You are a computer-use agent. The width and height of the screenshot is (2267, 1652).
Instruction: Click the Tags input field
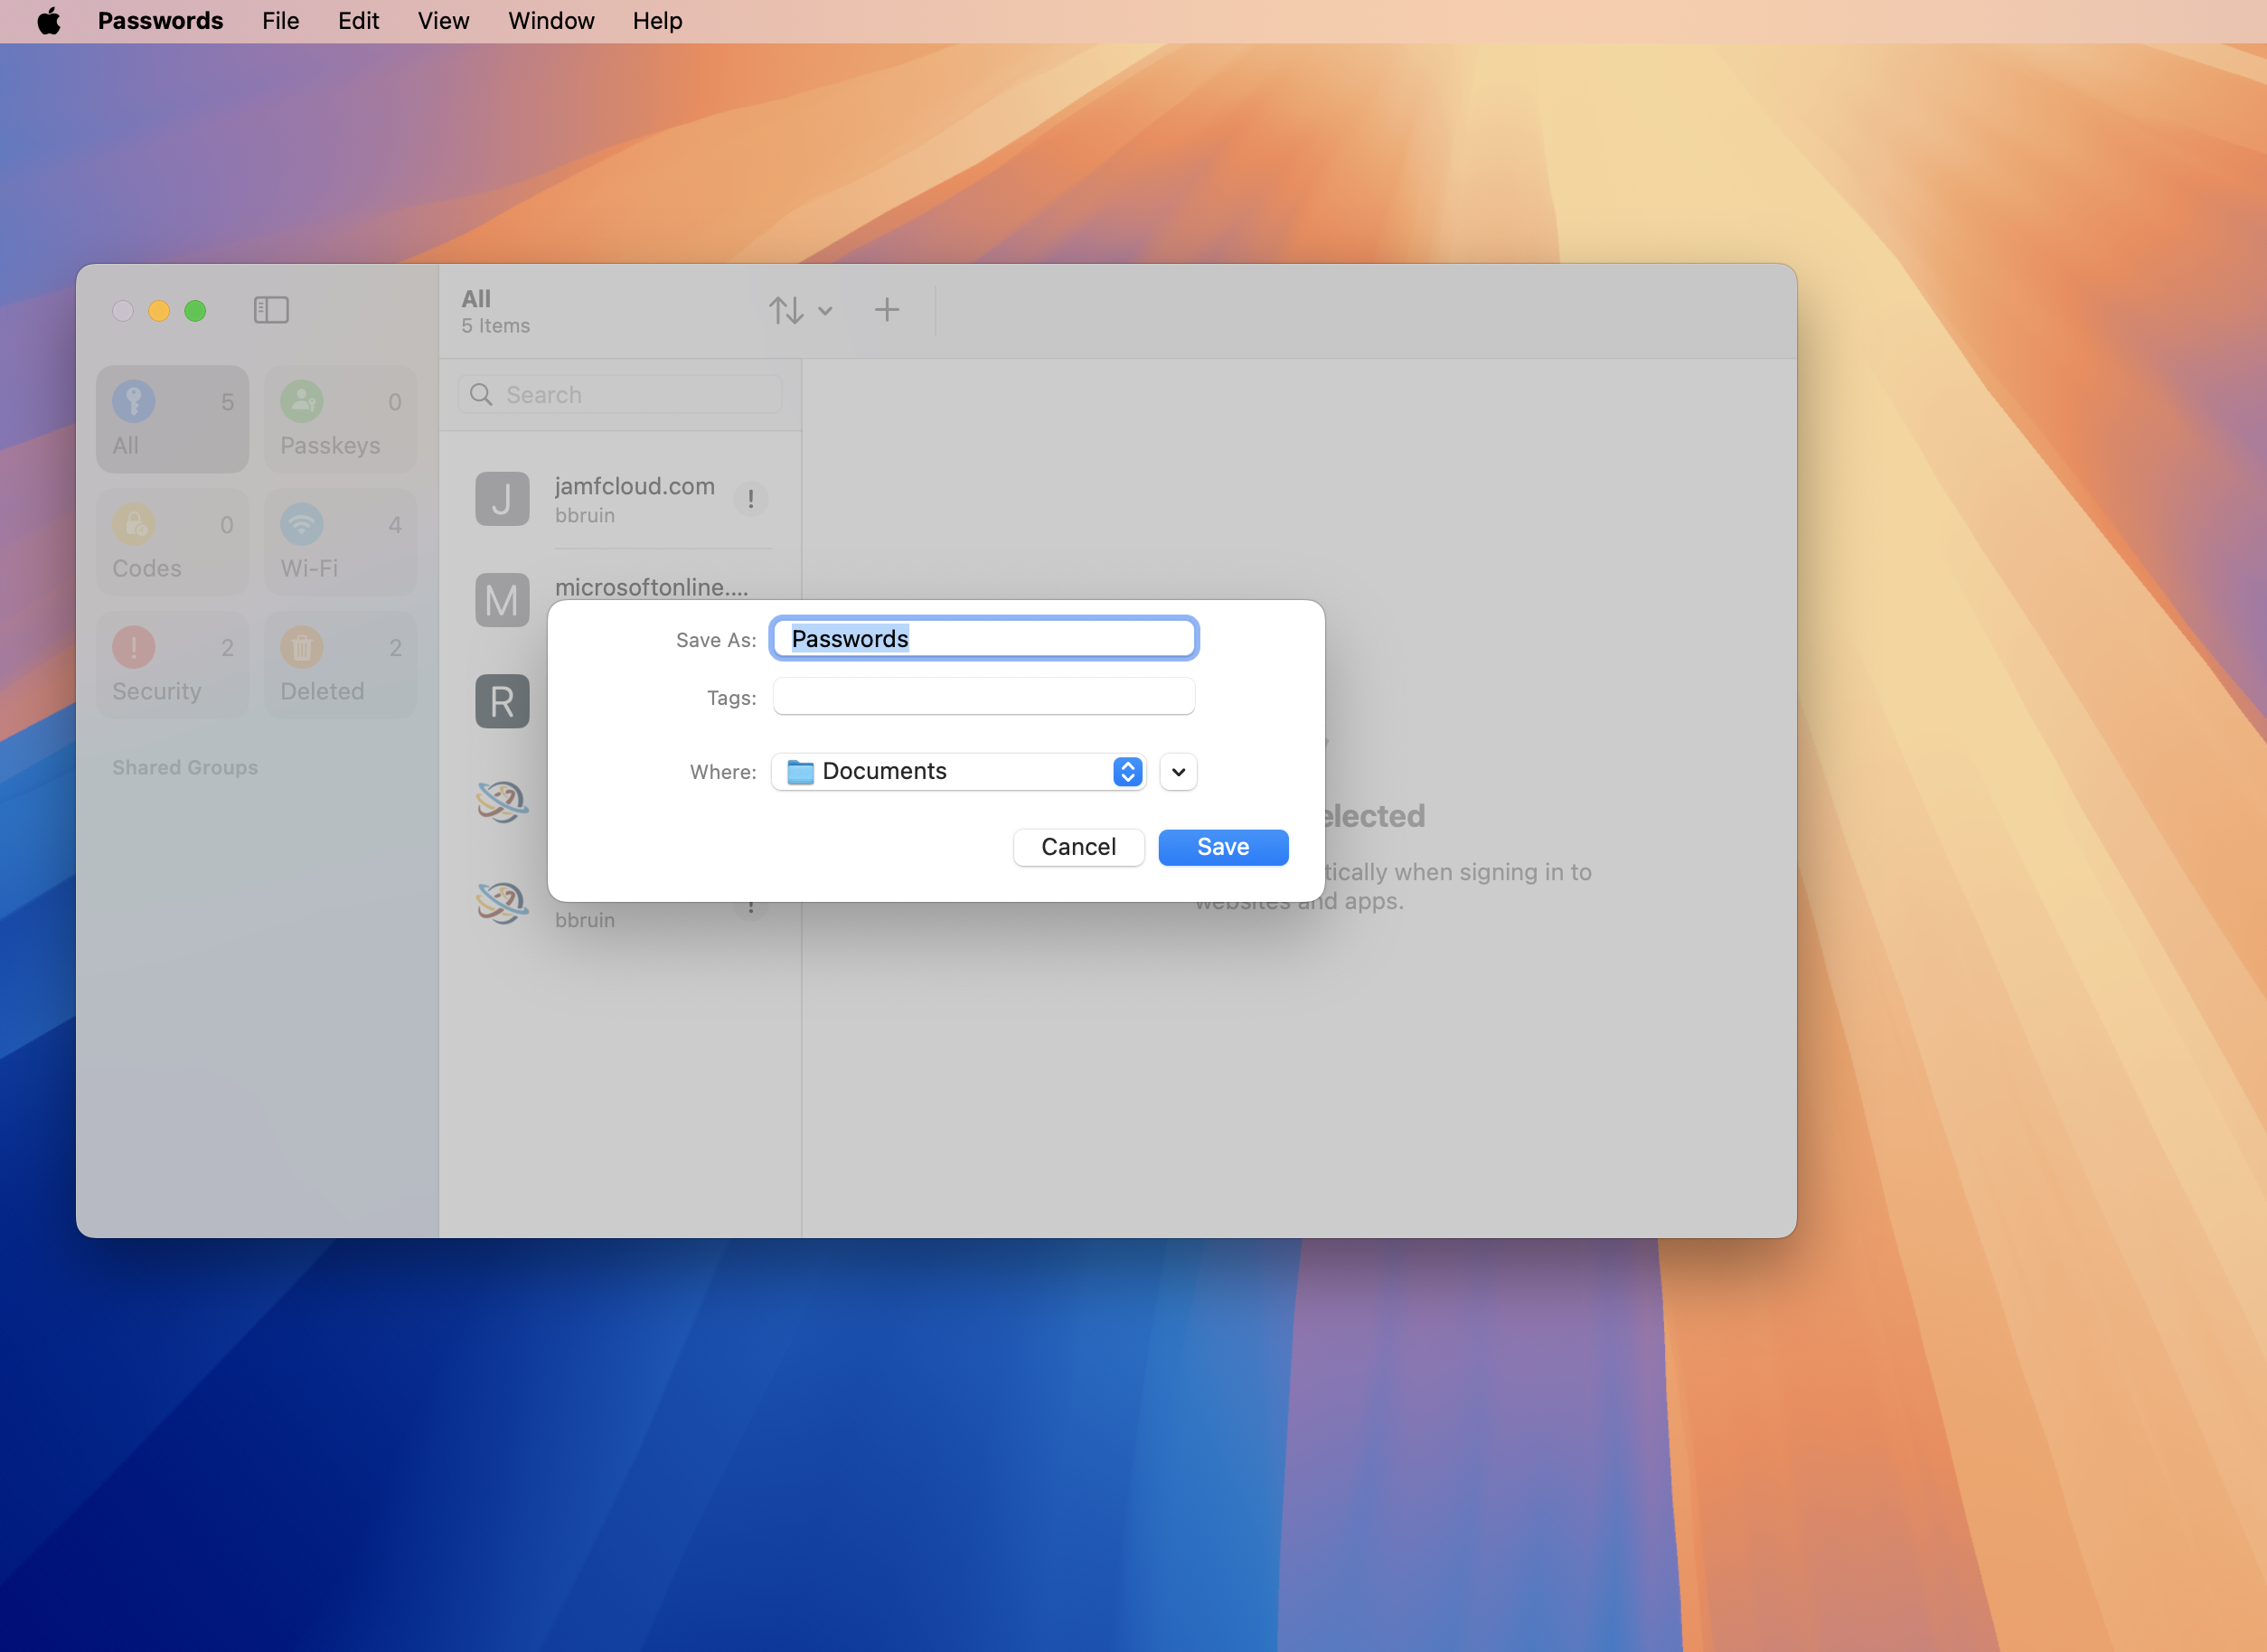click(x=984, y=697)
